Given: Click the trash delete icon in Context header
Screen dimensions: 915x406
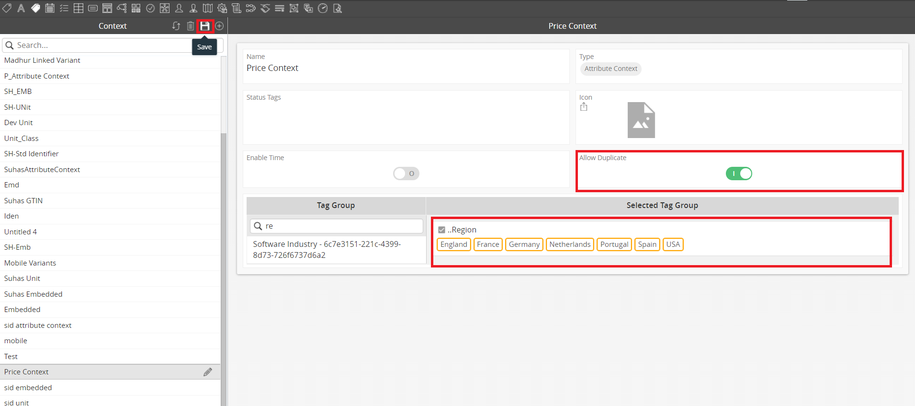Looking at the screenshot, I should [x=190, y=26].
